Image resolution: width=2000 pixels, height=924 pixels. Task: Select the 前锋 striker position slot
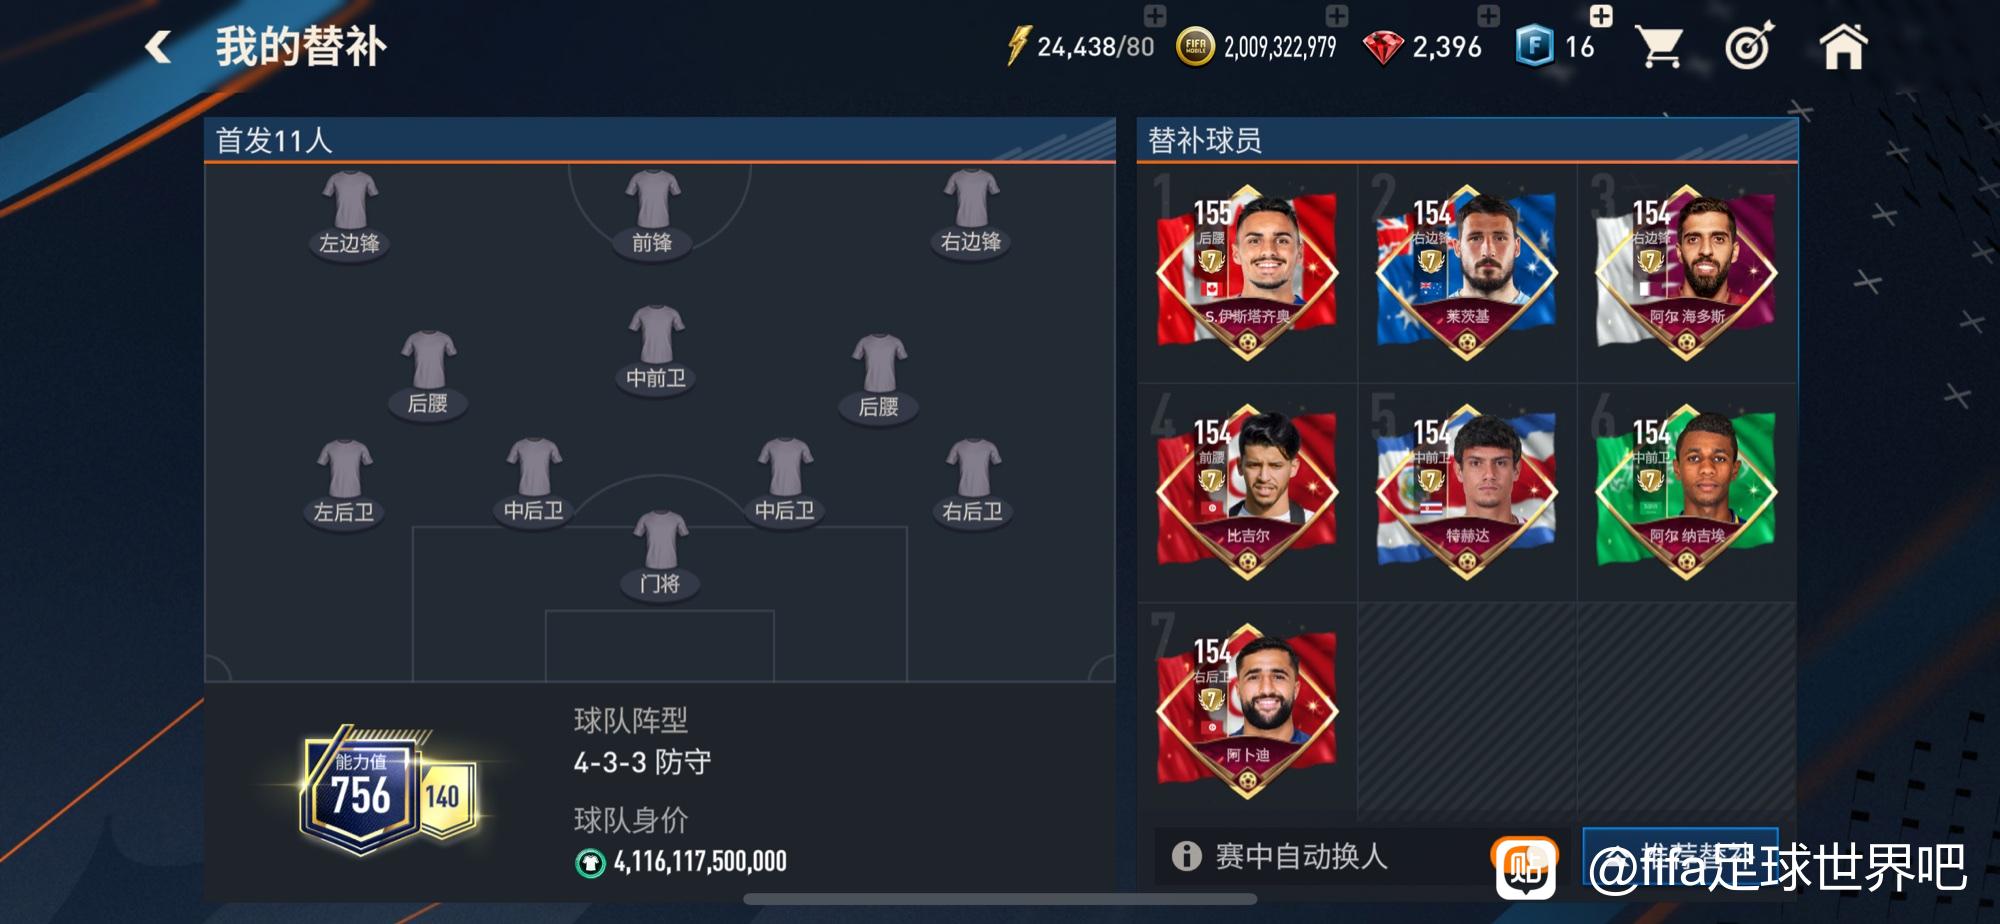coord(653,213)
